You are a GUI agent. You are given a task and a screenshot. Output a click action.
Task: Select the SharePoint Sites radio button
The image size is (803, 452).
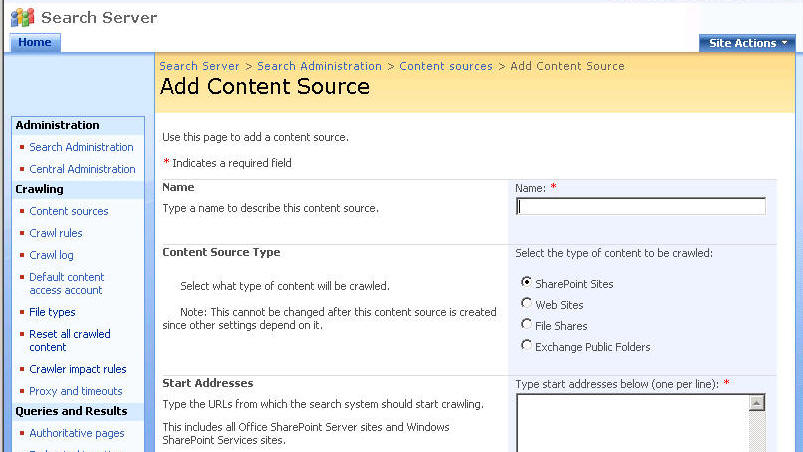[x=526, y=282]
